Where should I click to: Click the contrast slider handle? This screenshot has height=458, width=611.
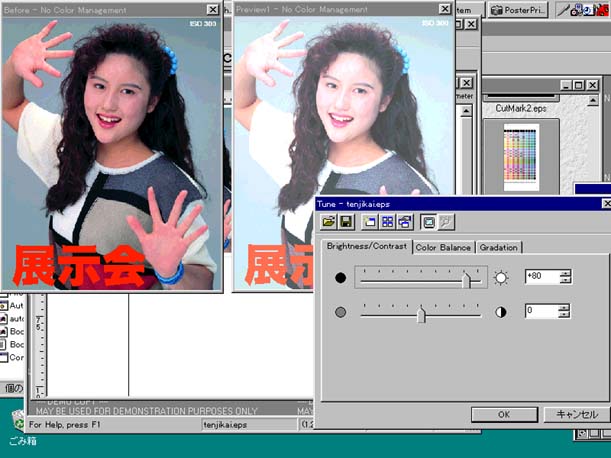[421, 314]
